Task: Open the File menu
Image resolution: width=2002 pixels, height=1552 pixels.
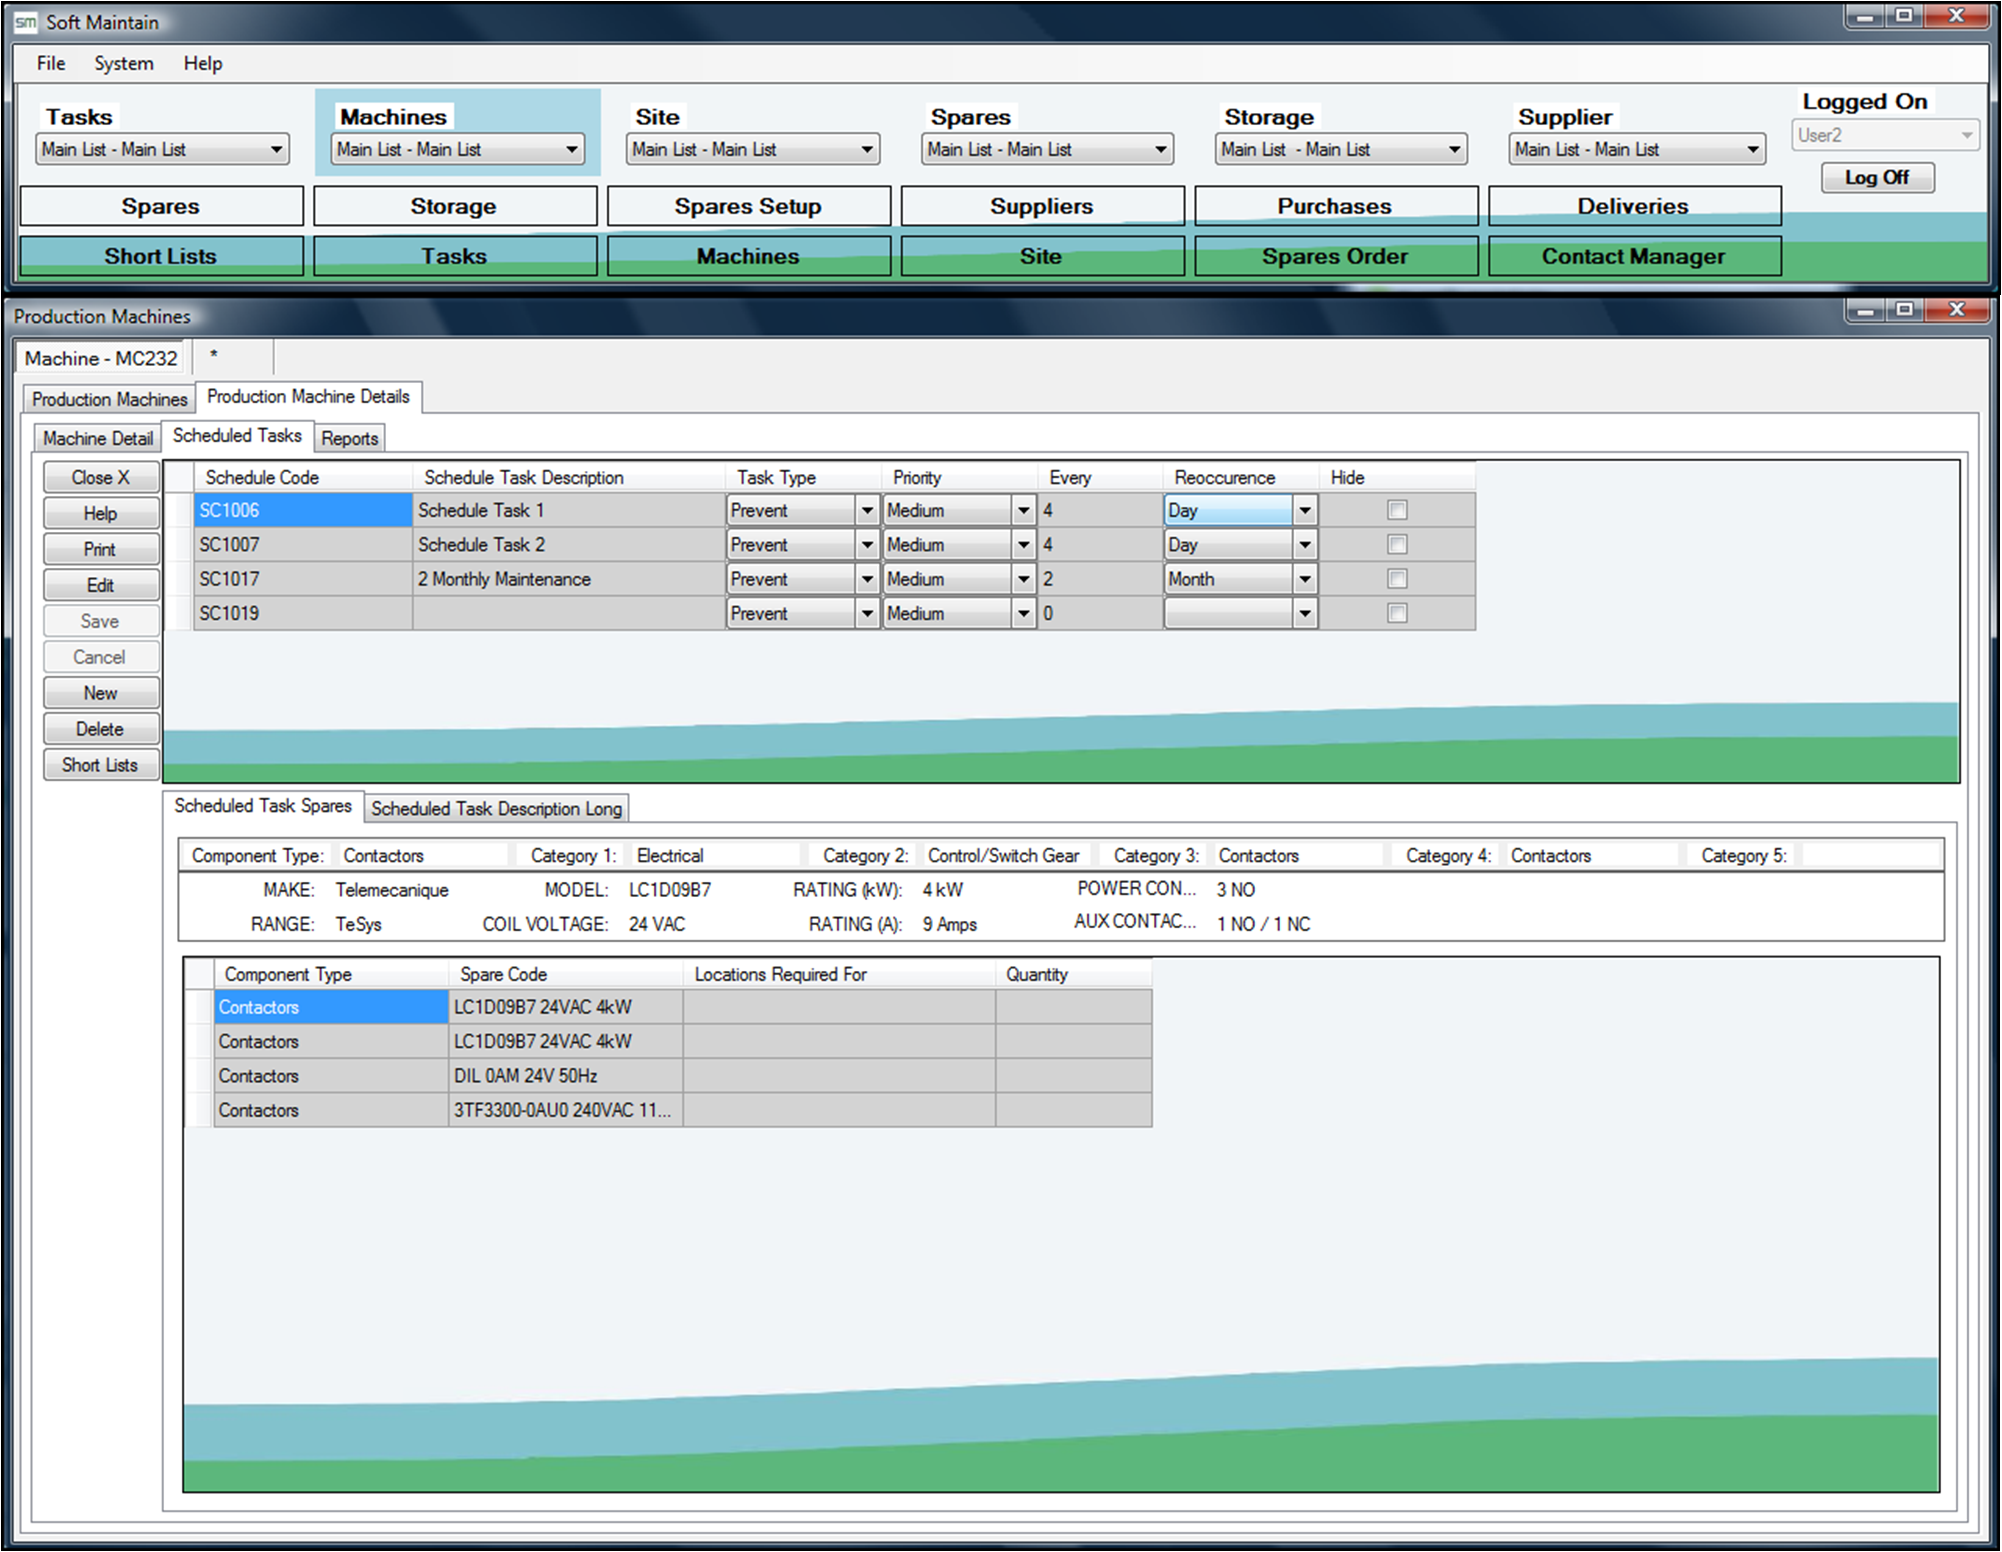Action: (x=51, y=63)
